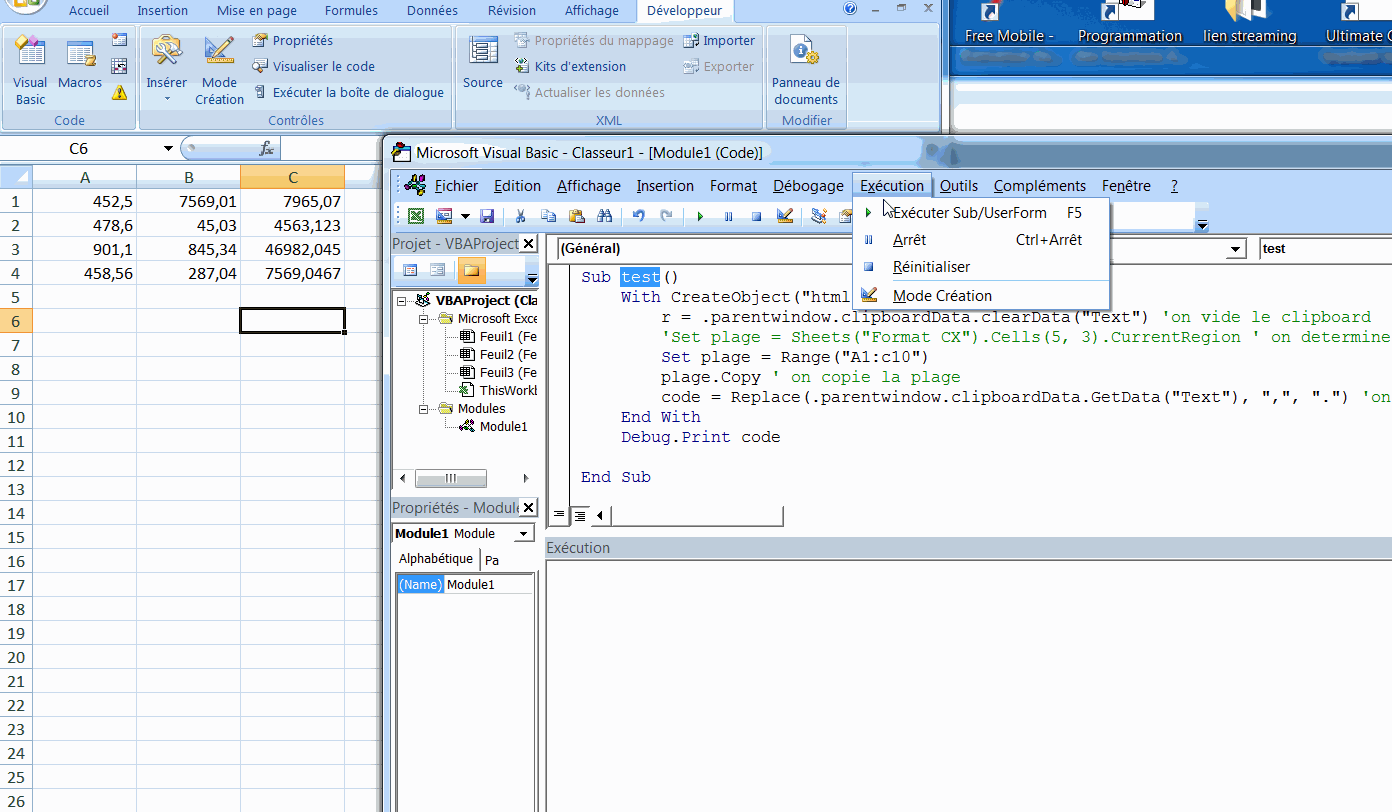1392x812 pixels.
Task: Switch to the Accueil ribbon tab
Action: [x=89, y=11]
